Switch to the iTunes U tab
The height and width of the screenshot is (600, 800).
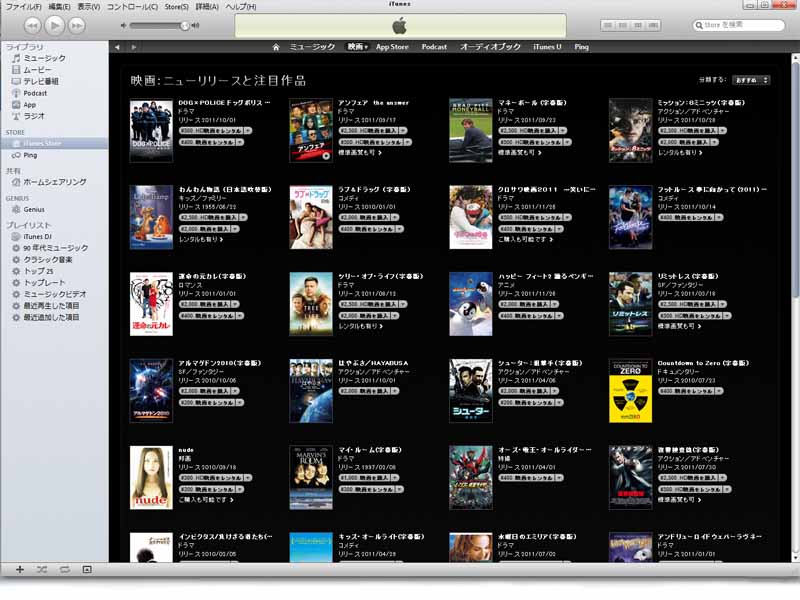click(547, 47)
